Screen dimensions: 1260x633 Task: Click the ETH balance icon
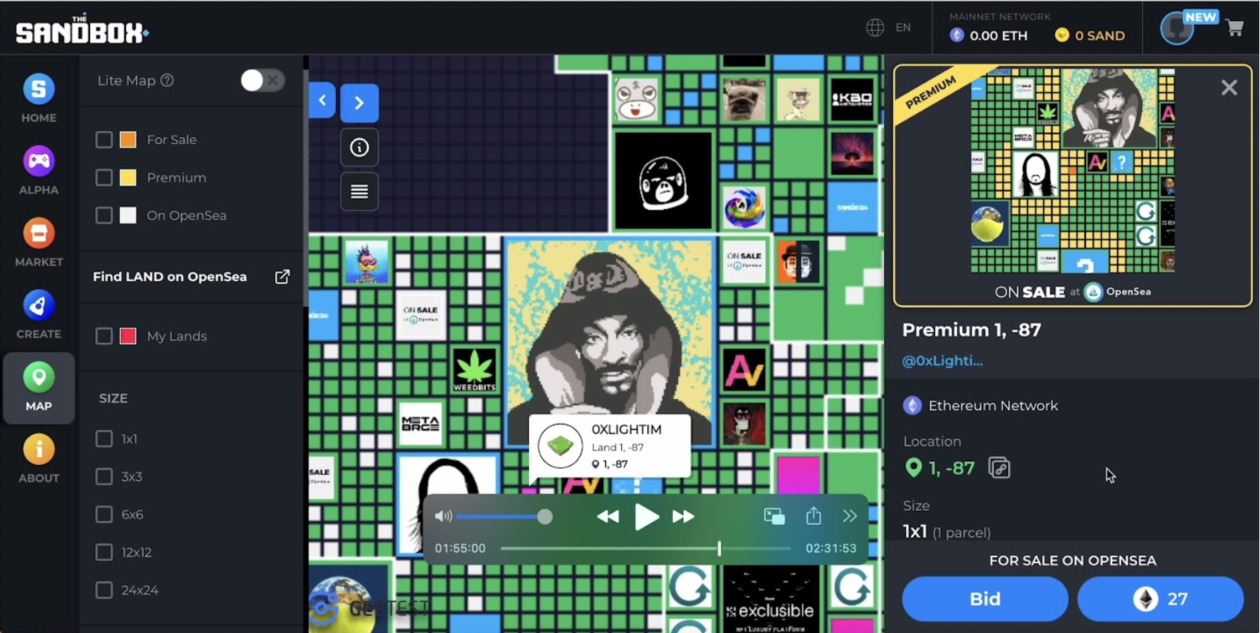(957, 35)
